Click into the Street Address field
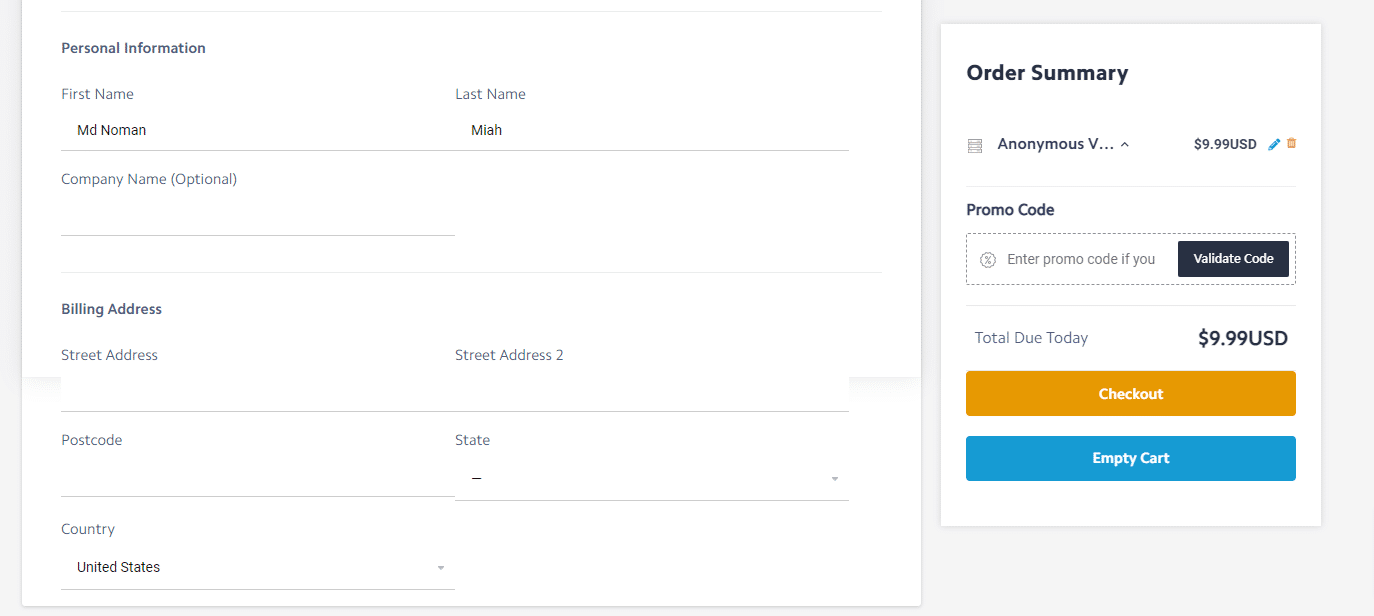The image size is (1374, 616). coord(258,391)
